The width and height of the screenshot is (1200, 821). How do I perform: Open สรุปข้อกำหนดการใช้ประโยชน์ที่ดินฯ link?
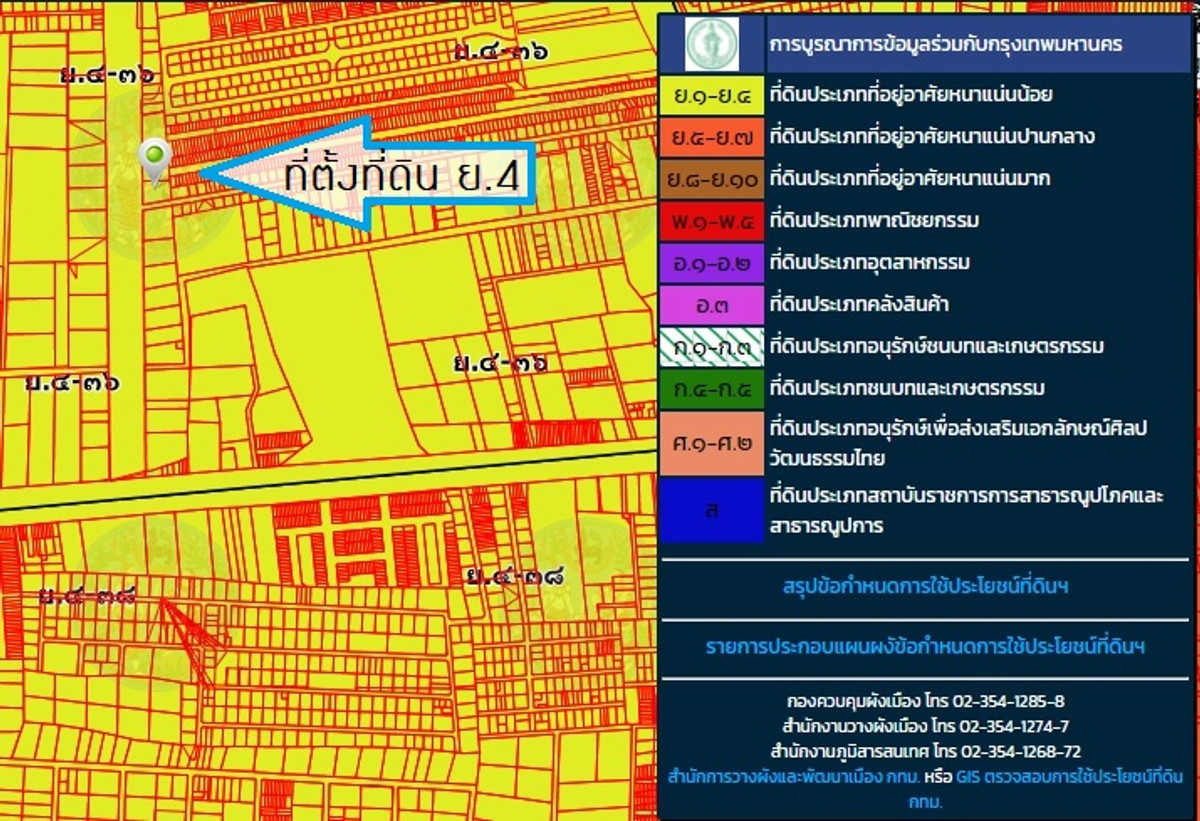tap(925, 587)
